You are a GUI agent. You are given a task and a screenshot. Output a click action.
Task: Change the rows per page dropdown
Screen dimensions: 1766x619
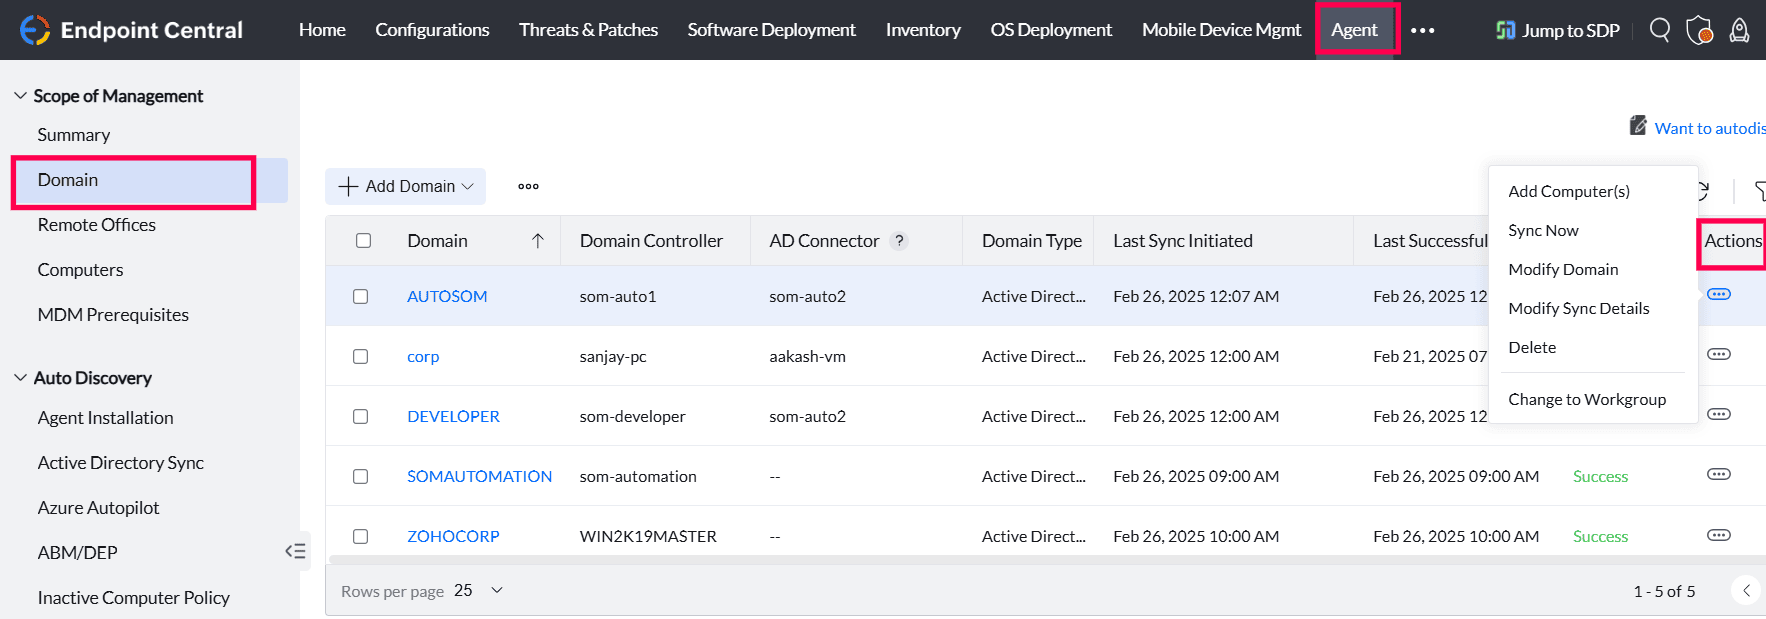click(x=478, y=591)
